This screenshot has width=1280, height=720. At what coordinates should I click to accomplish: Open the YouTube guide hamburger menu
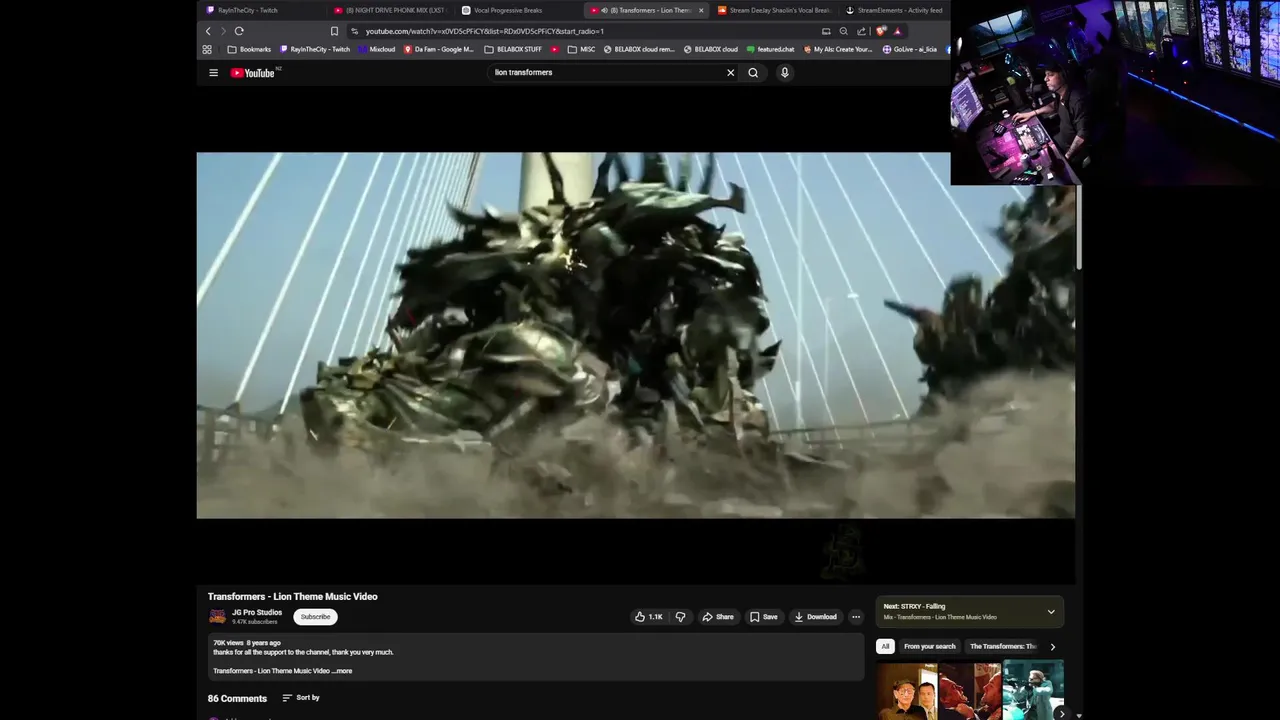click(213, 72)
